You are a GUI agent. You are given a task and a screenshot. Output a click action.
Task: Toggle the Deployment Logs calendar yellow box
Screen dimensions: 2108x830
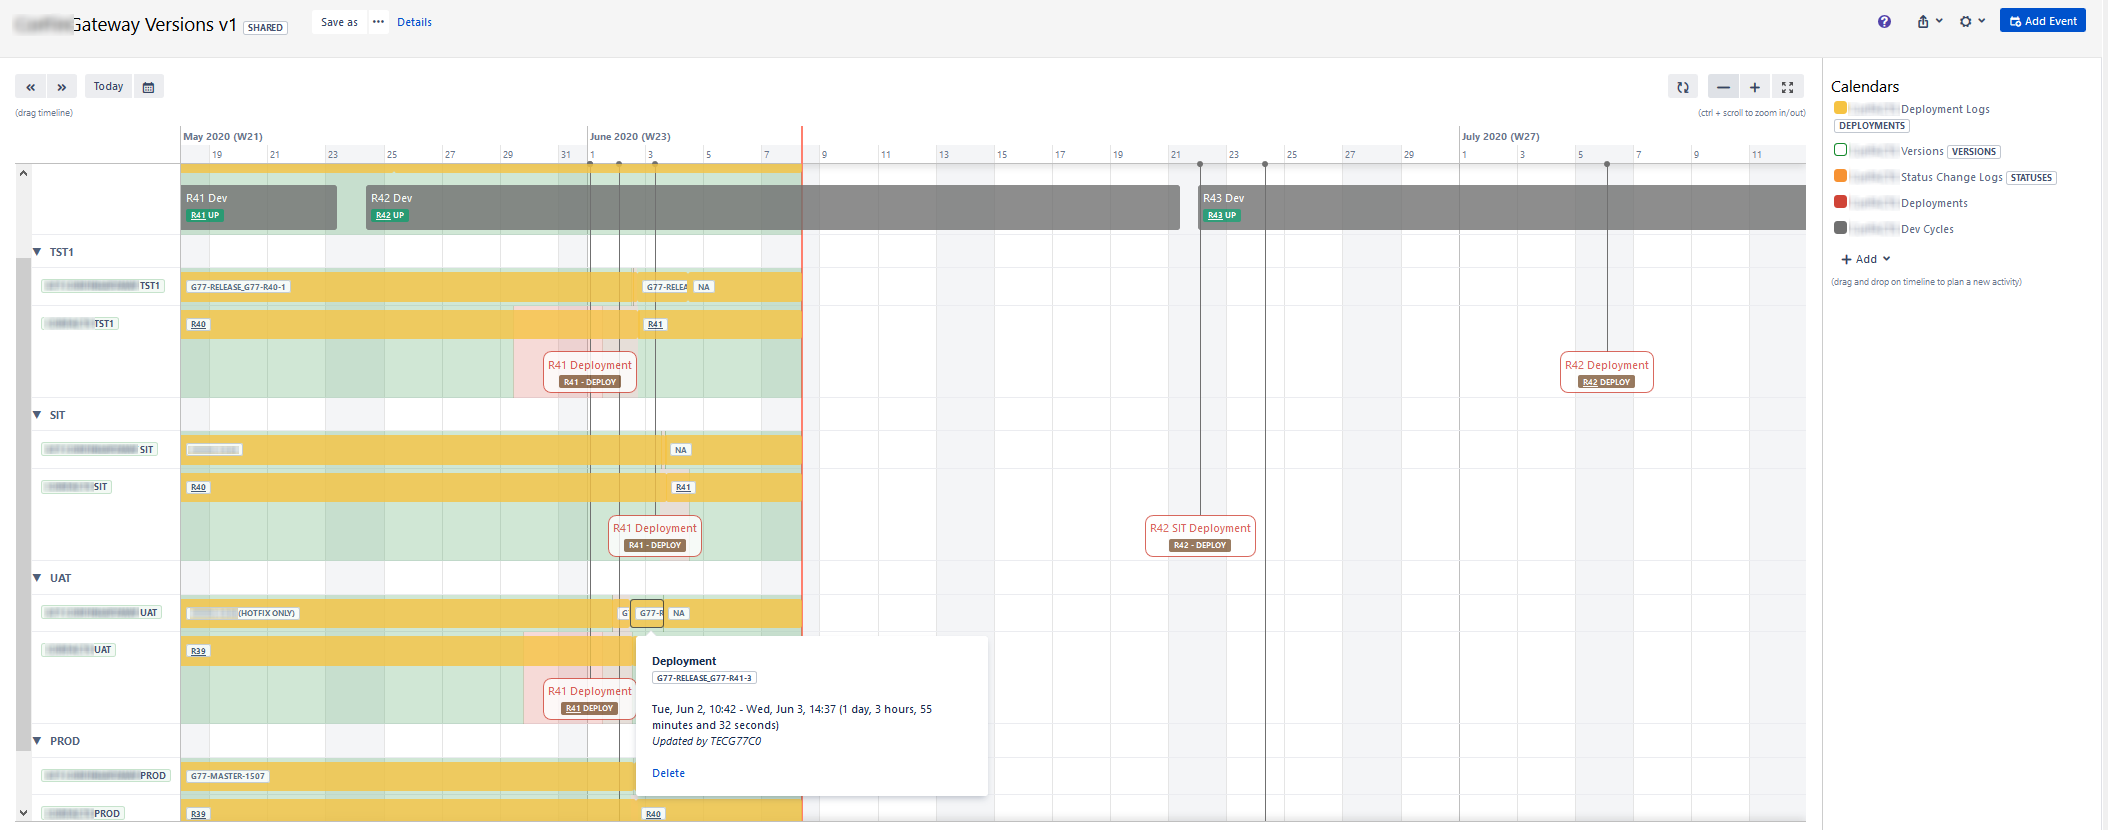tap(1840, 108)
